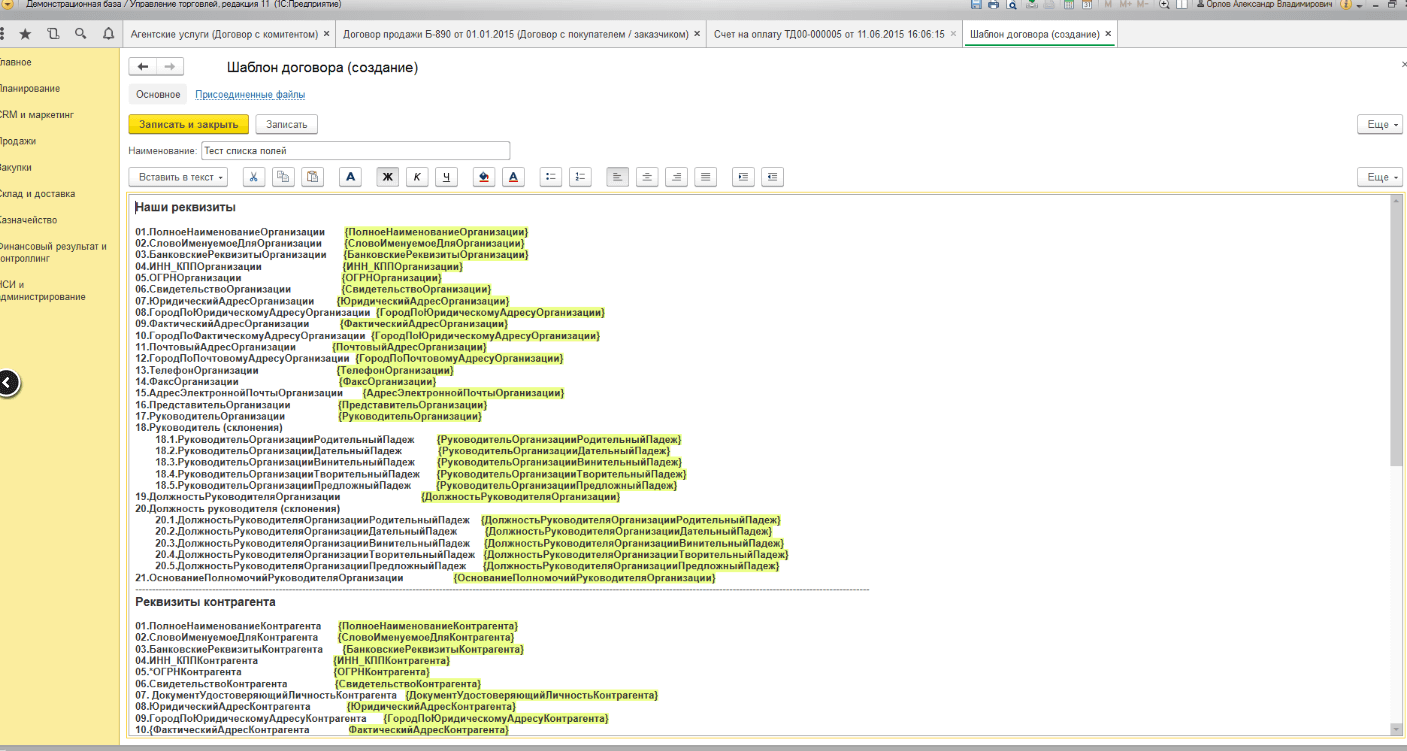1407x751 pixels.
Task: Click the document editor vertical scrollbar
Action: point(1396,463)
